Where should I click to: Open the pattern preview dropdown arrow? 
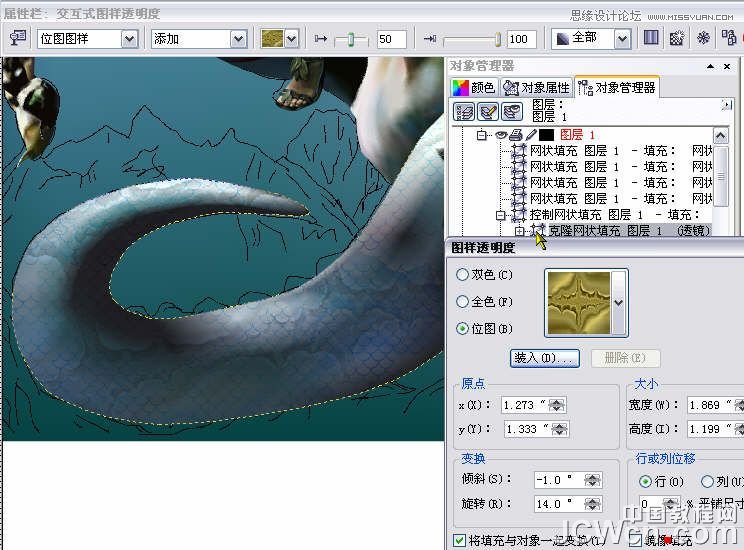tap(619, 303)
